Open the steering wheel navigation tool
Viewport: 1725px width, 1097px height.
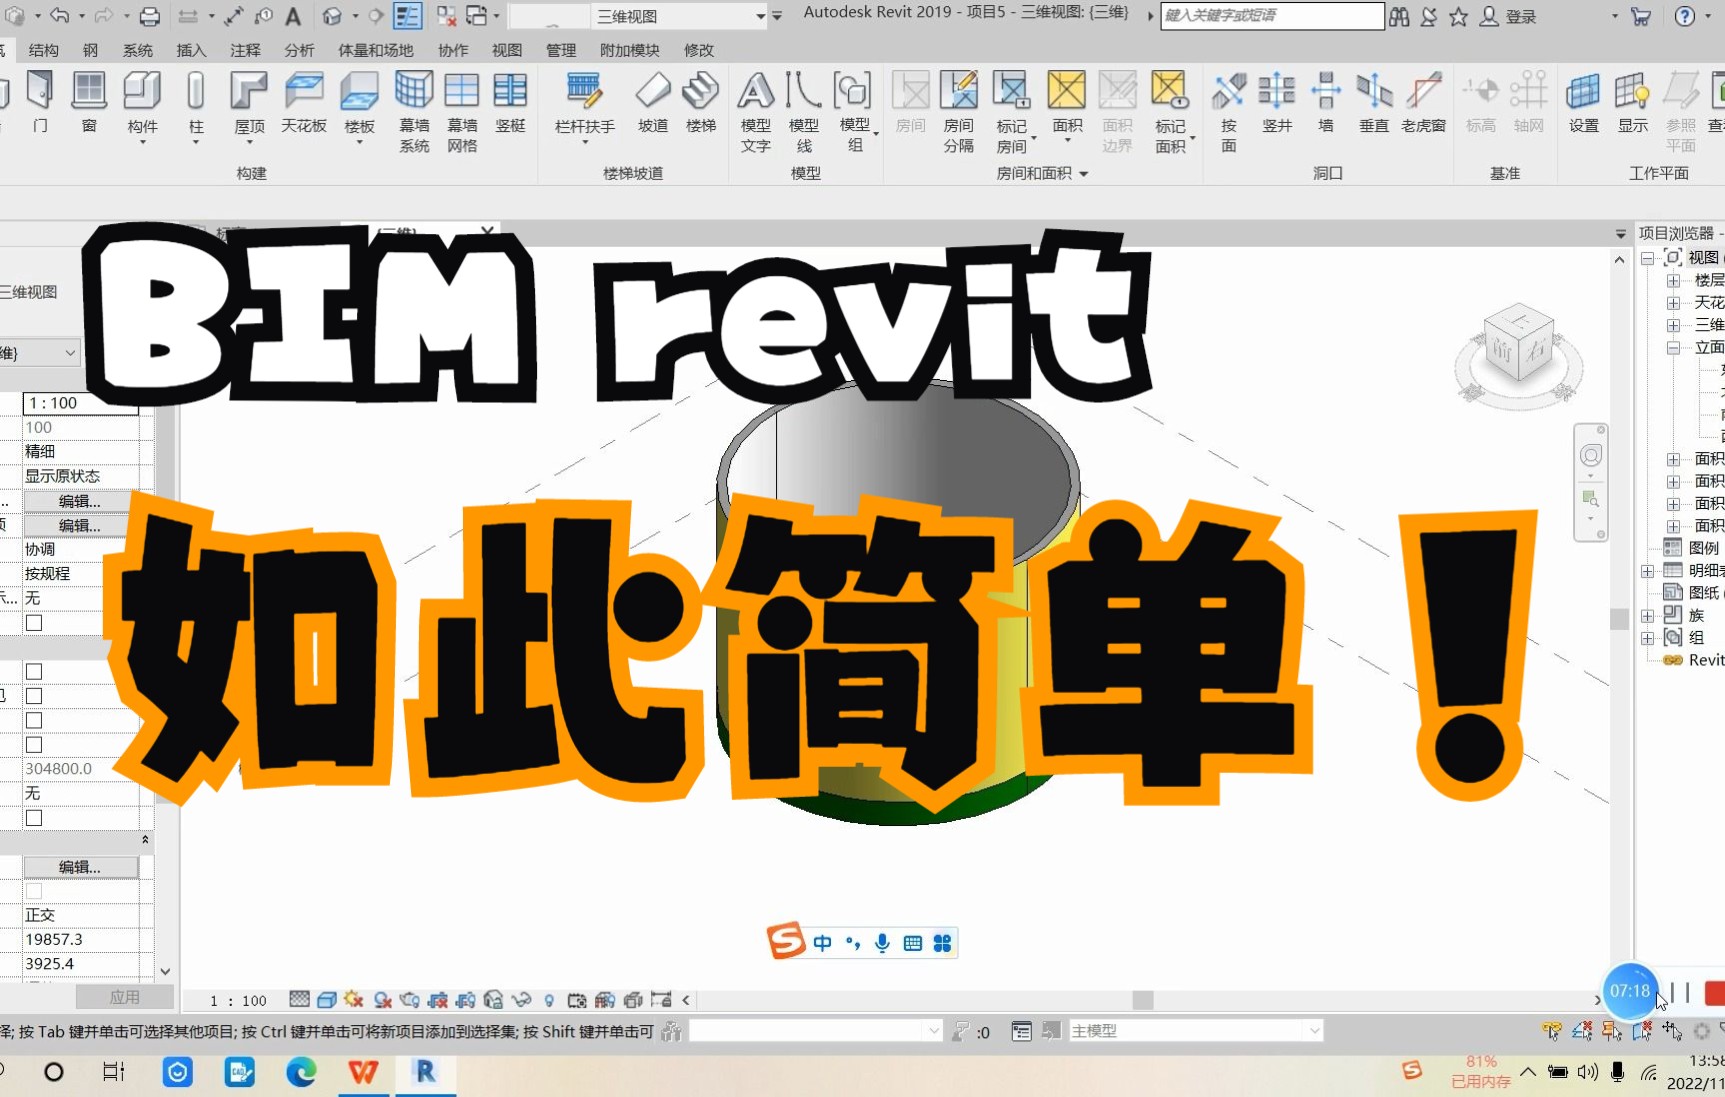pos(1591,456)
